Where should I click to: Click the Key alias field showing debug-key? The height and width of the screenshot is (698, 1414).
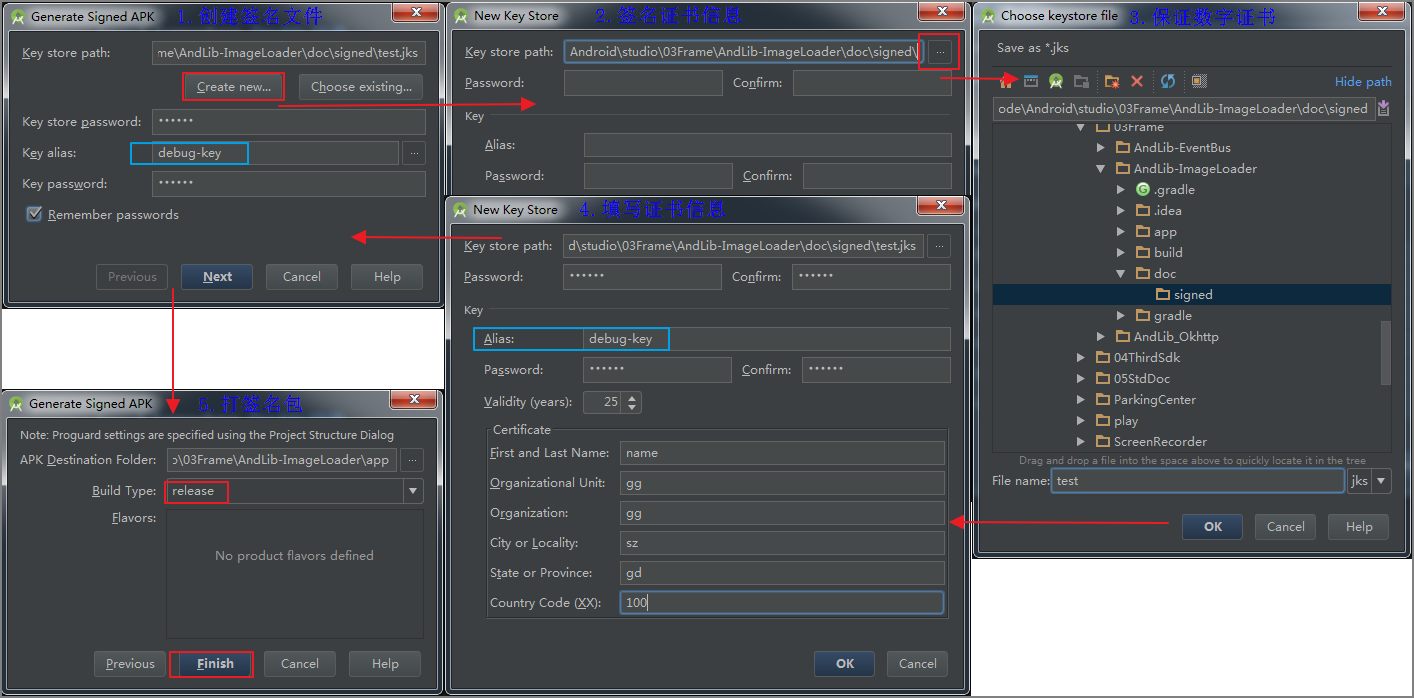point(276,153)
